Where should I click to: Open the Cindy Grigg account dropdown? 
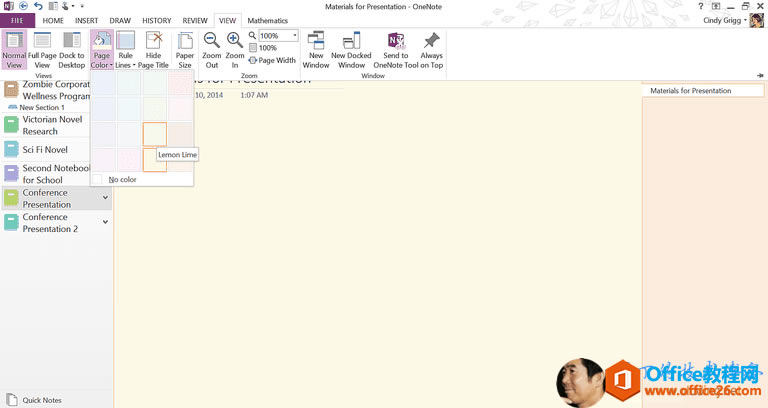[725, 20]
